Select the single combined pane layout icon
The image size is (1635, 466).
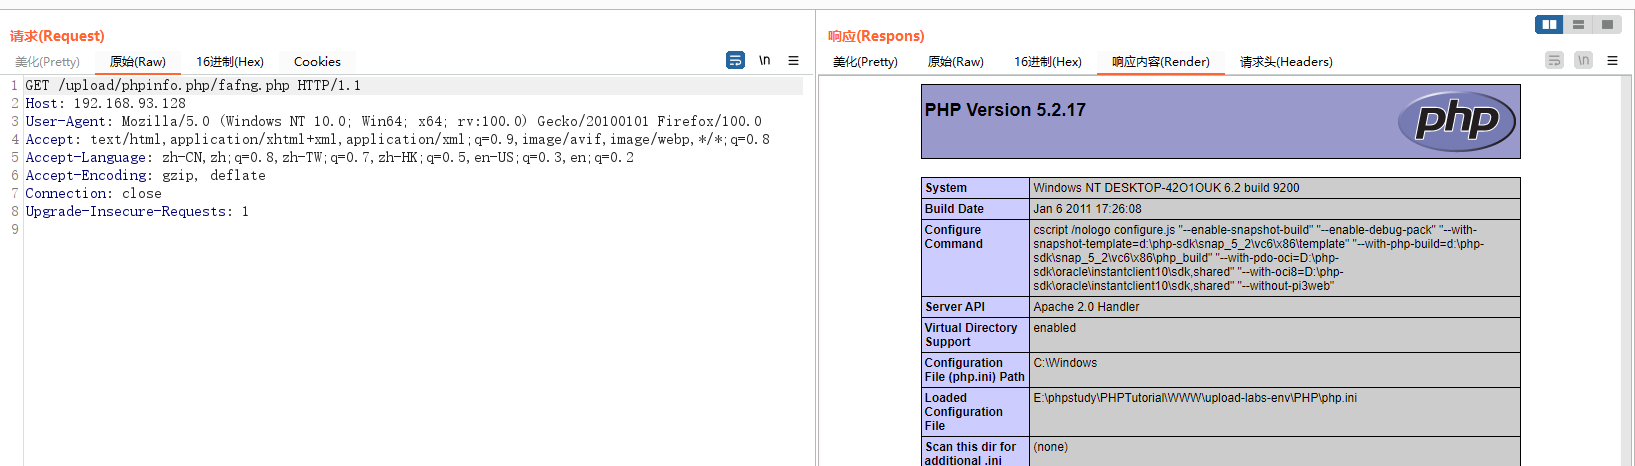(x=1607, y=24)
